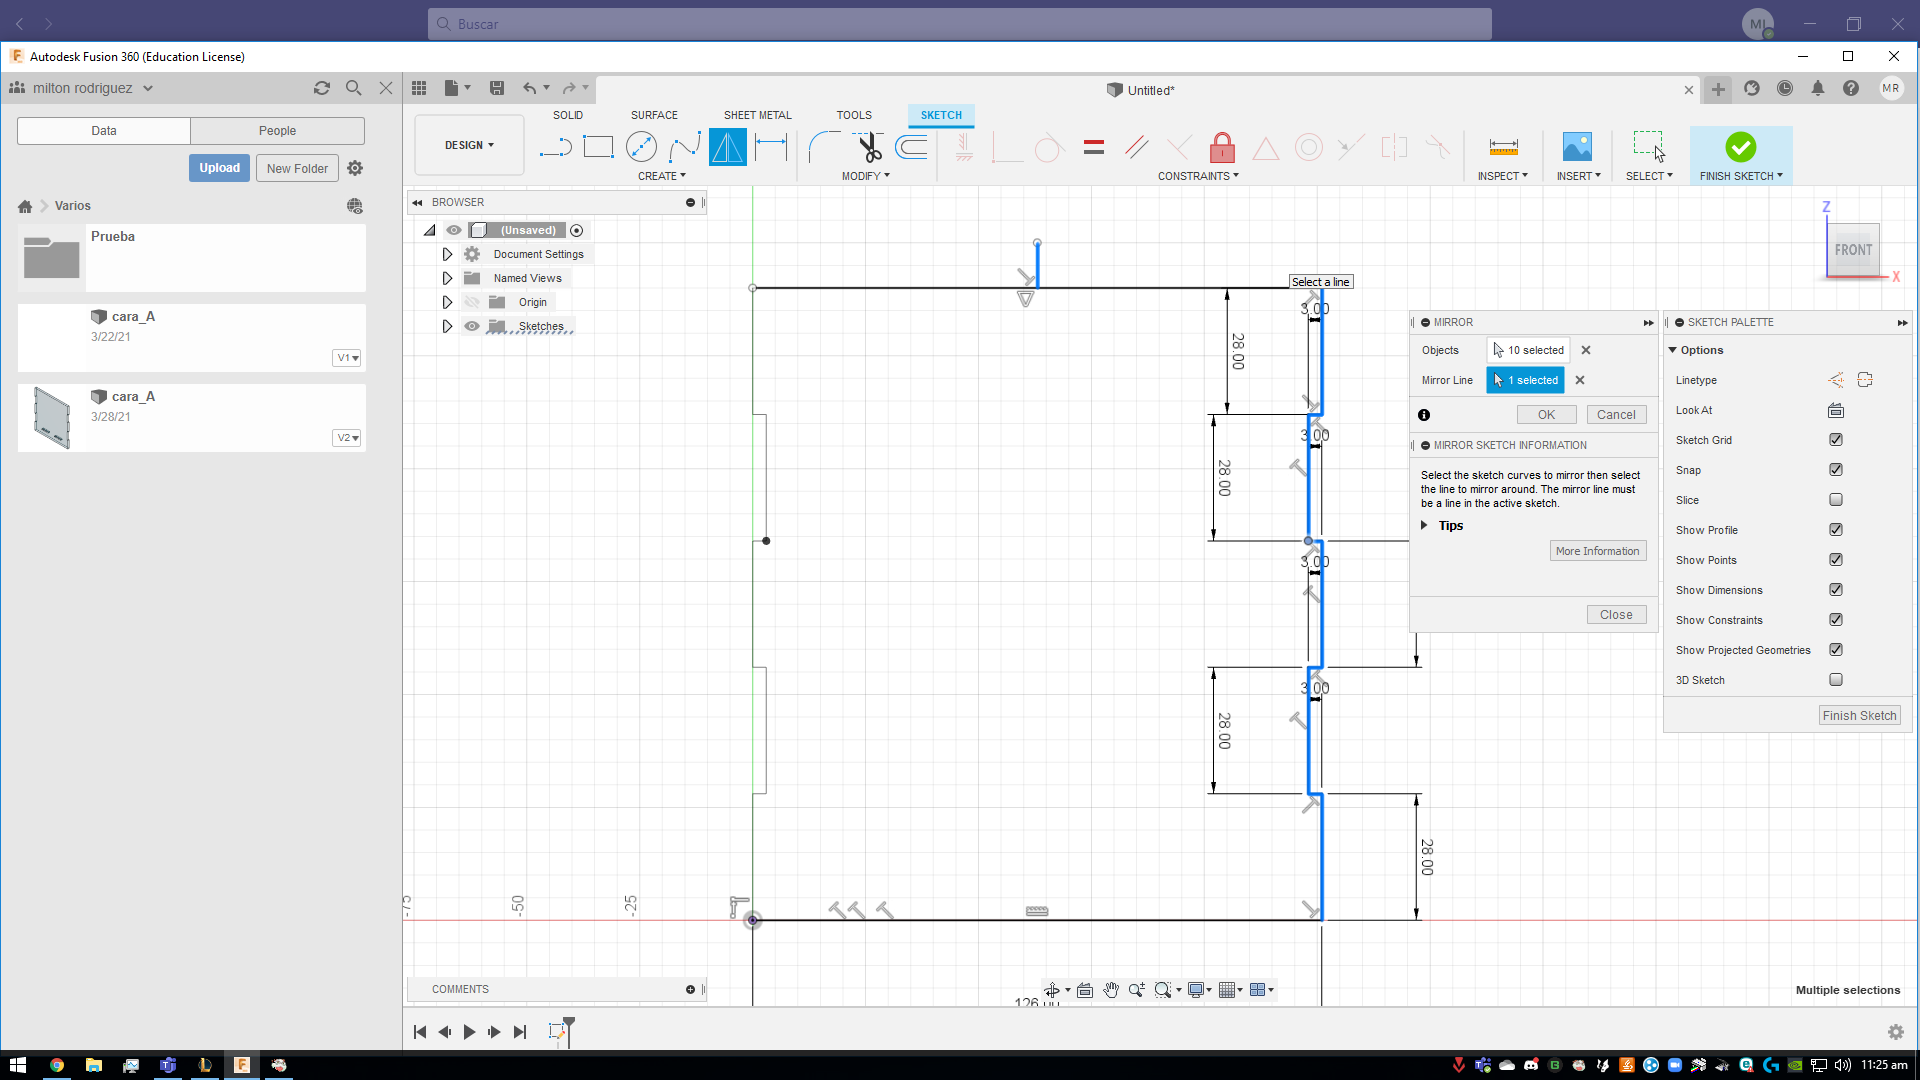The height and width of the screenshot is (1080, 1920).
Task: Enable the 3D Sketch checkbox
Action: [x=1836, y=680]
